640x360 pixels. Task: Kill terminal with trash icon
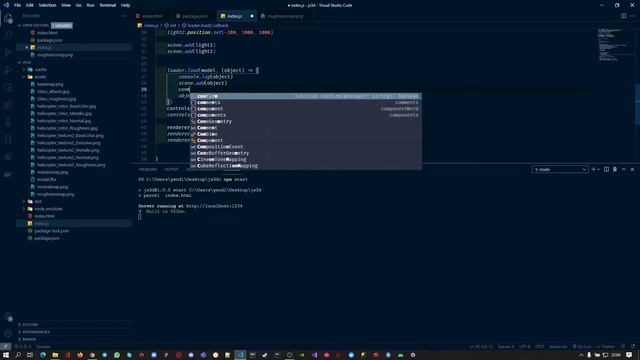click(615, 169)
